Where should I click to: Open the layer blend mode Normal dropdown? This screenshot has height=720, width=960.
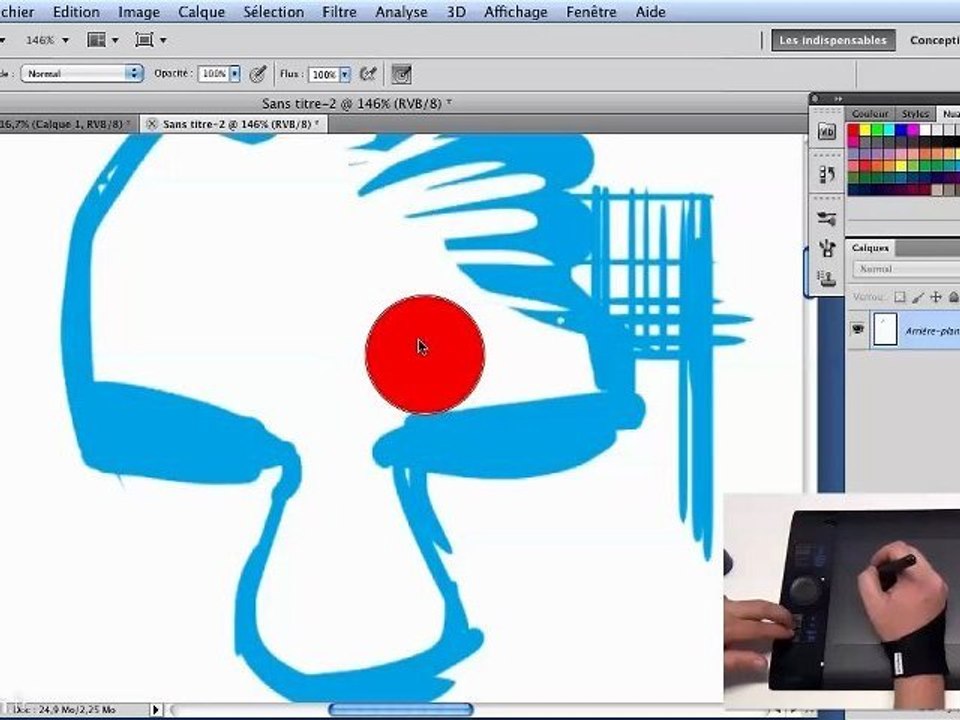[x=906, y=269]
